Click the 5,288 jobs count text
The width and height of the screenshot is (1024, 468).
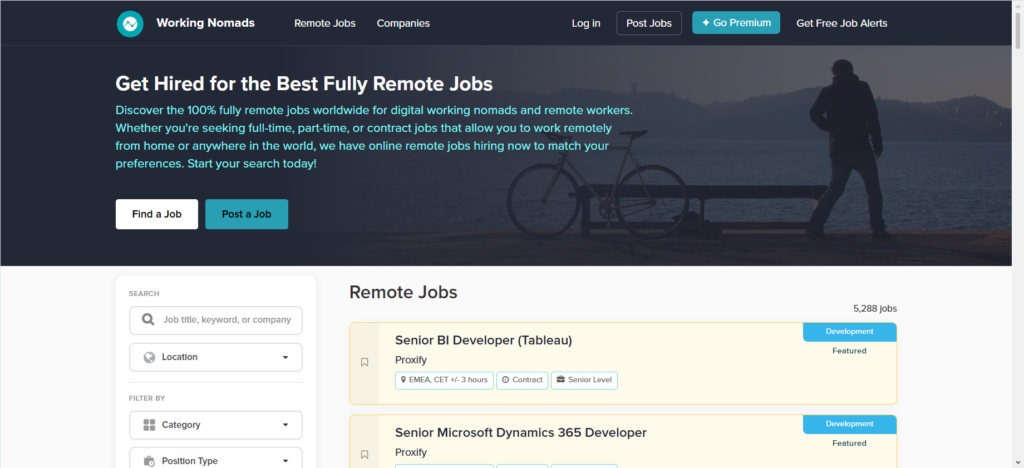coord(875,309)
